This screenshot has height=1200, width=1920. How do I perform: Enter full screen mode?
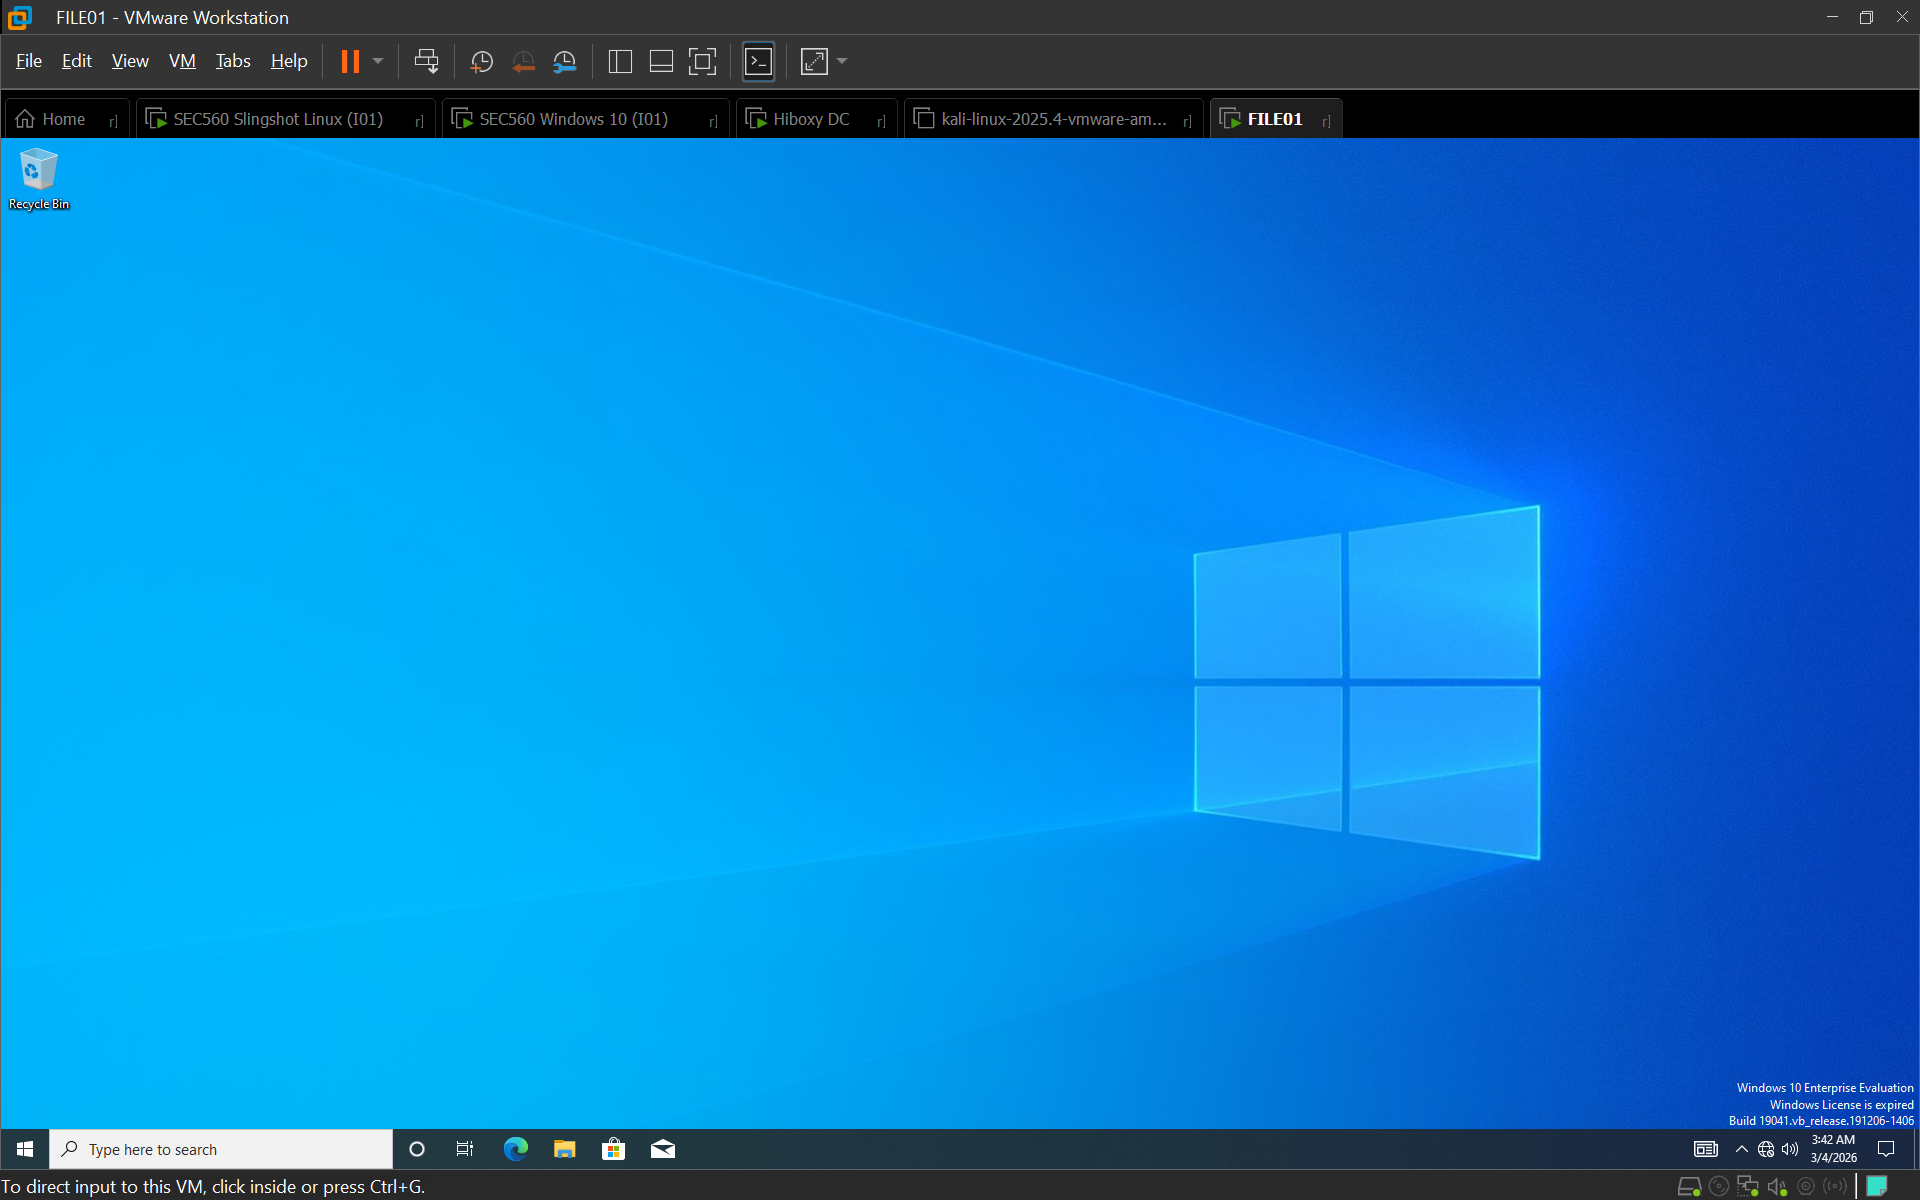702,61
